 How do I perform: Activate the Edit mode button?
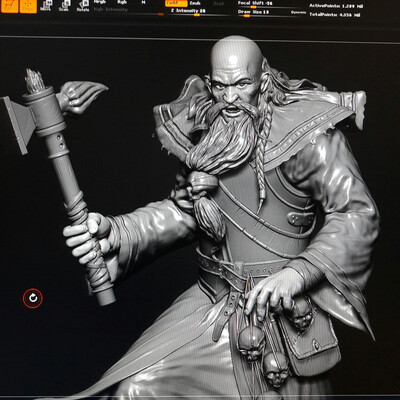(x=9, y=6)
